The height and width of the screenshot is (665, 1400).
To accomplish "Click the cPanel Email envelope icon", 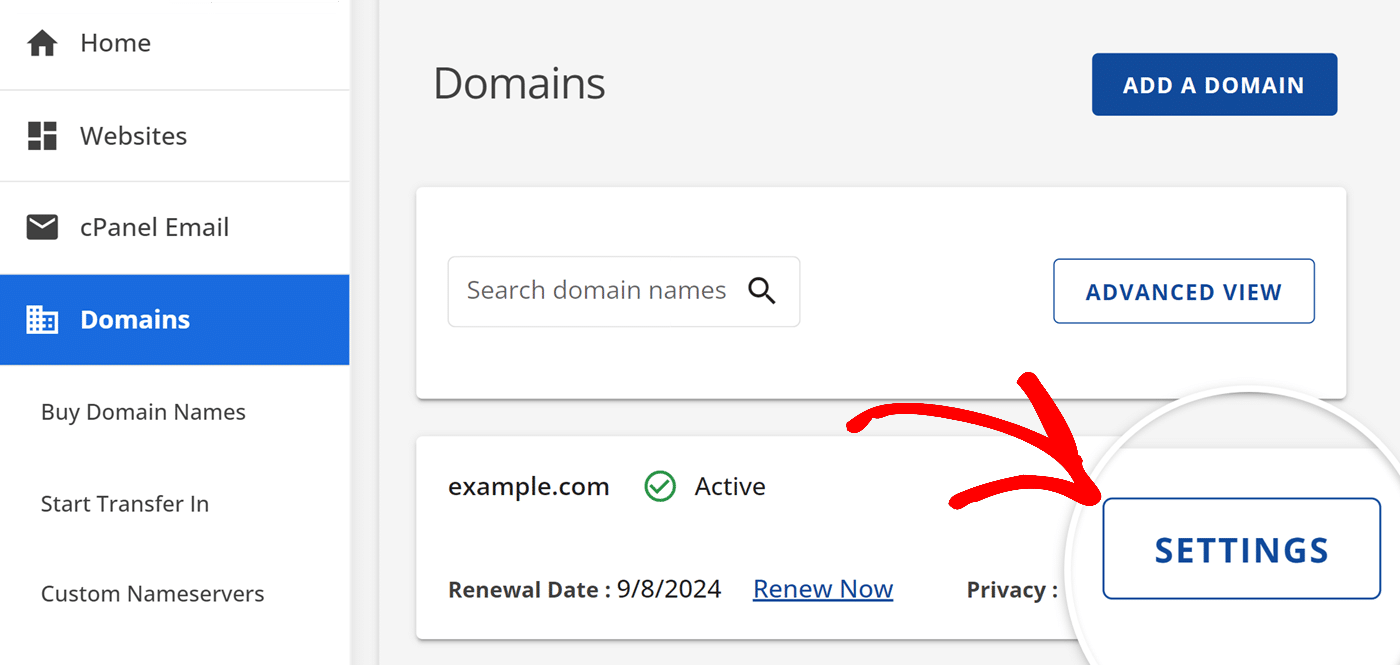I will click(x=42, y=228).
